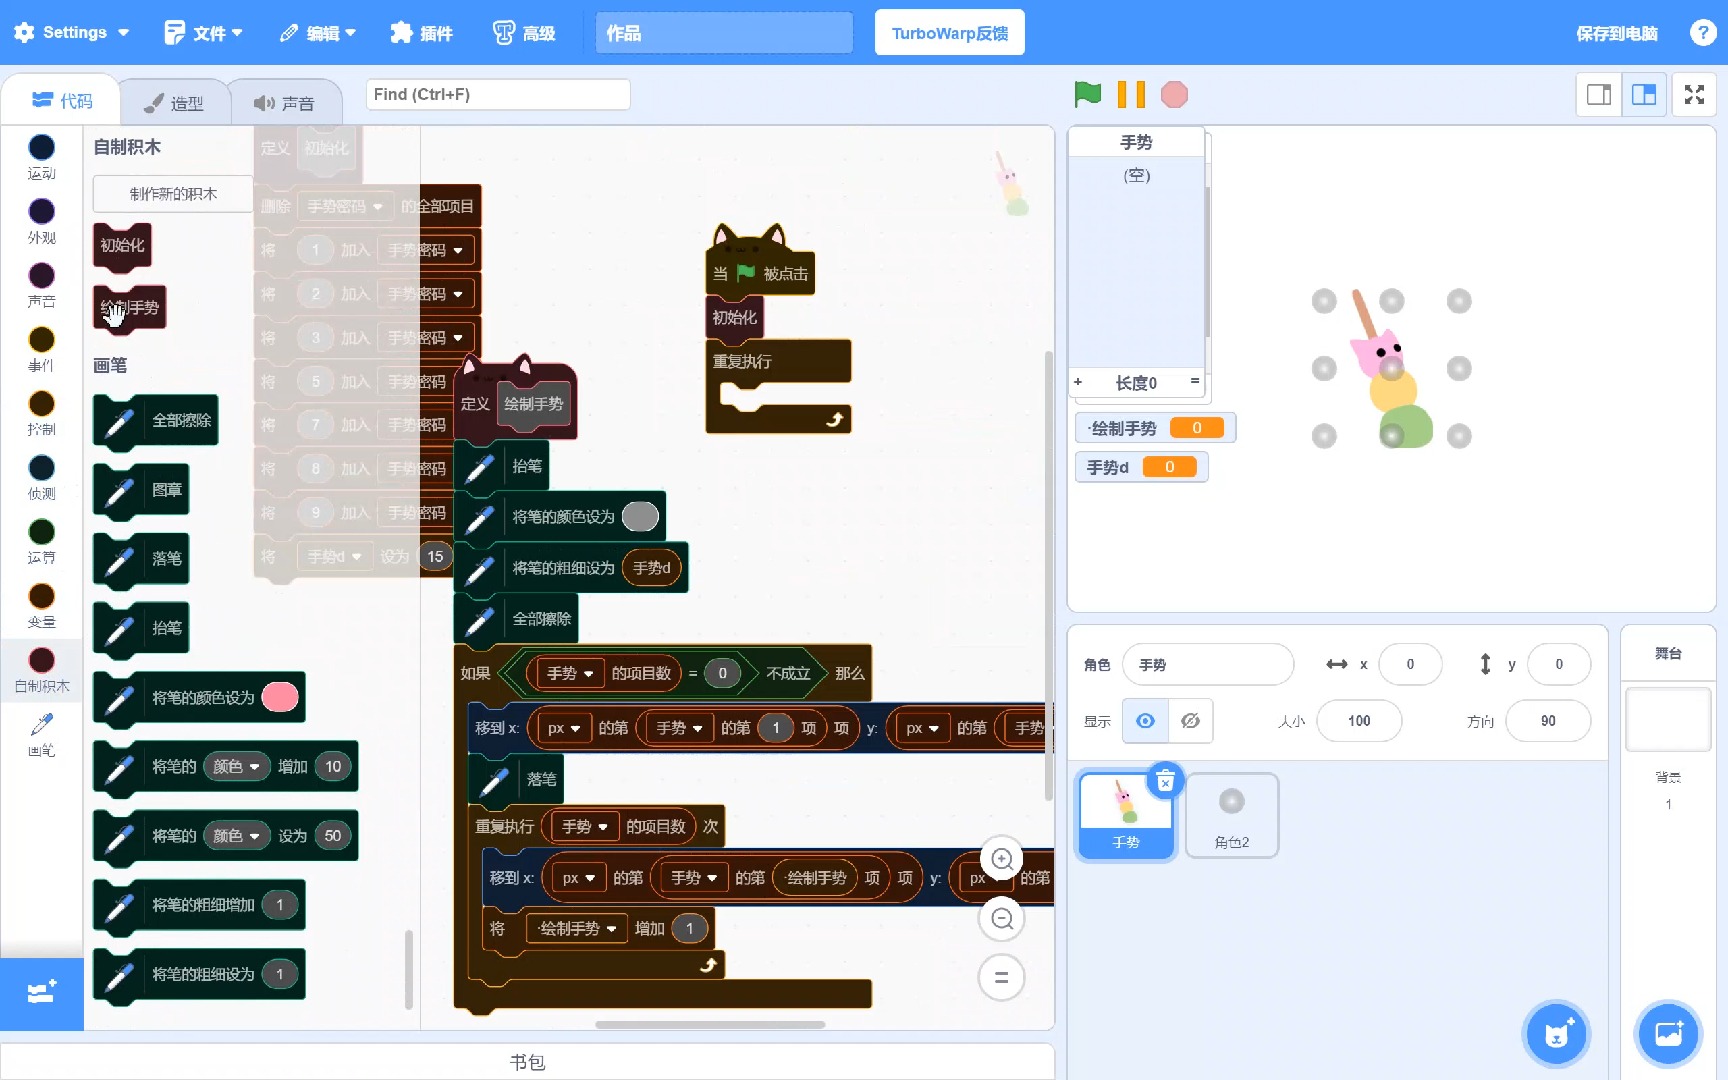
Task: Select the 声音 (Sound) block category
Action: pos(41,286)
